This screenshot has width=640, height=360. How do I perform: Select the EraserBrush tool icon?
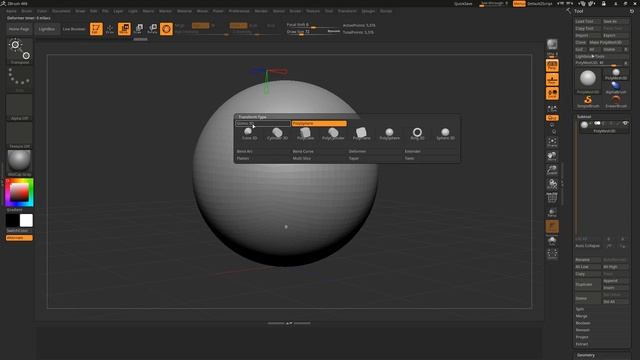pos(616,102)
